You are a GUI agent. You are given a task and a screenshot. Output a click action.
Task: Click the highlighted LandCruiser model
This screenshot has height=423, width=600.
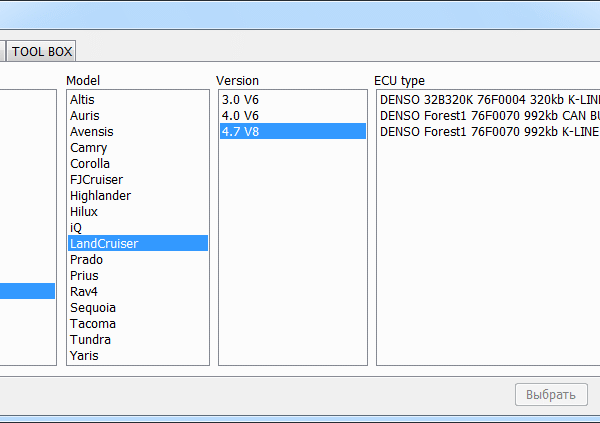pyautogui.click(x=138, y=243)
